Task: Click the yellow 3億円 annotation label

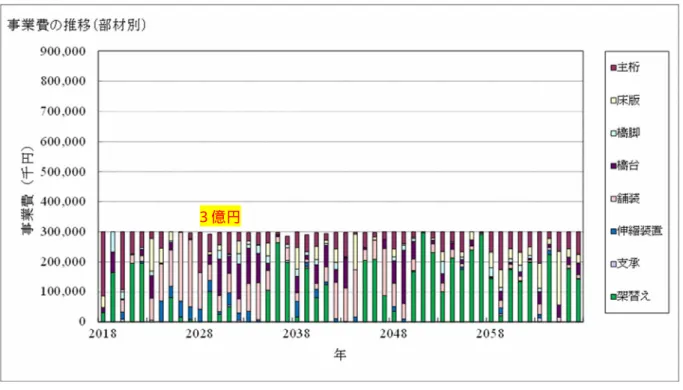Action: [x=220, y=216]
